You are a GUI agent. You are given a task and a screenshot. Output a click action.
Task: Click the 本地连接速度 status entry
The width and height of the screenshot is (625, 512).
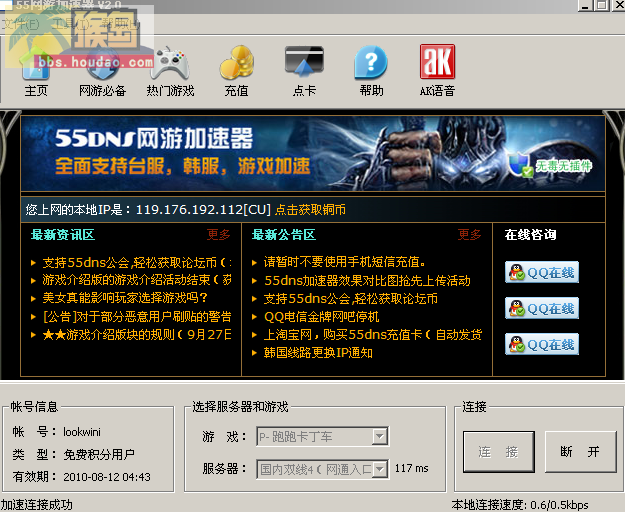[520, 505]
